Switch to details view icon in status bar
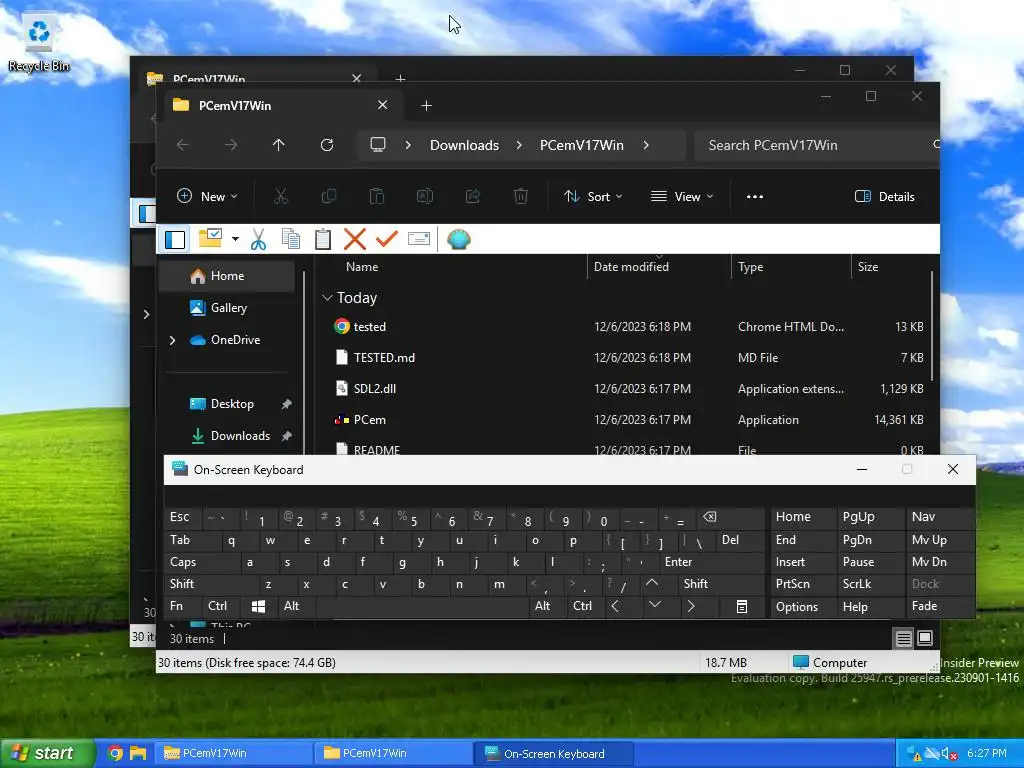Screen dimensions: 1024x768 (x=903, y=638)
